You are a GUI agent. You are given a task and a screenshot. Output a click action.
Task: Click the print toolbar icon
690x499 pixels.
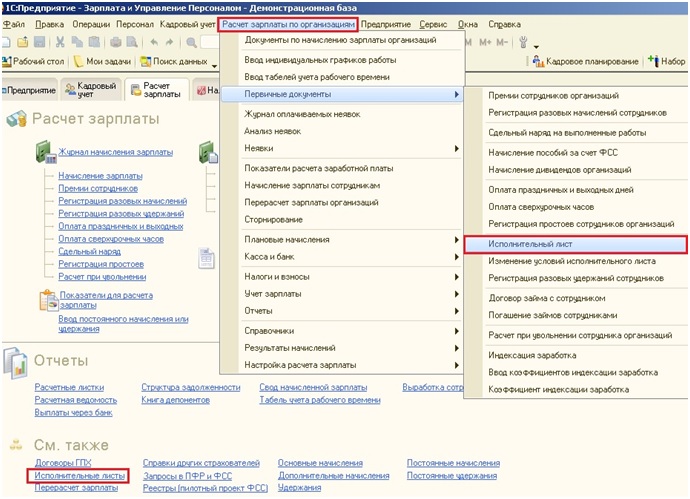coord(116,42)
